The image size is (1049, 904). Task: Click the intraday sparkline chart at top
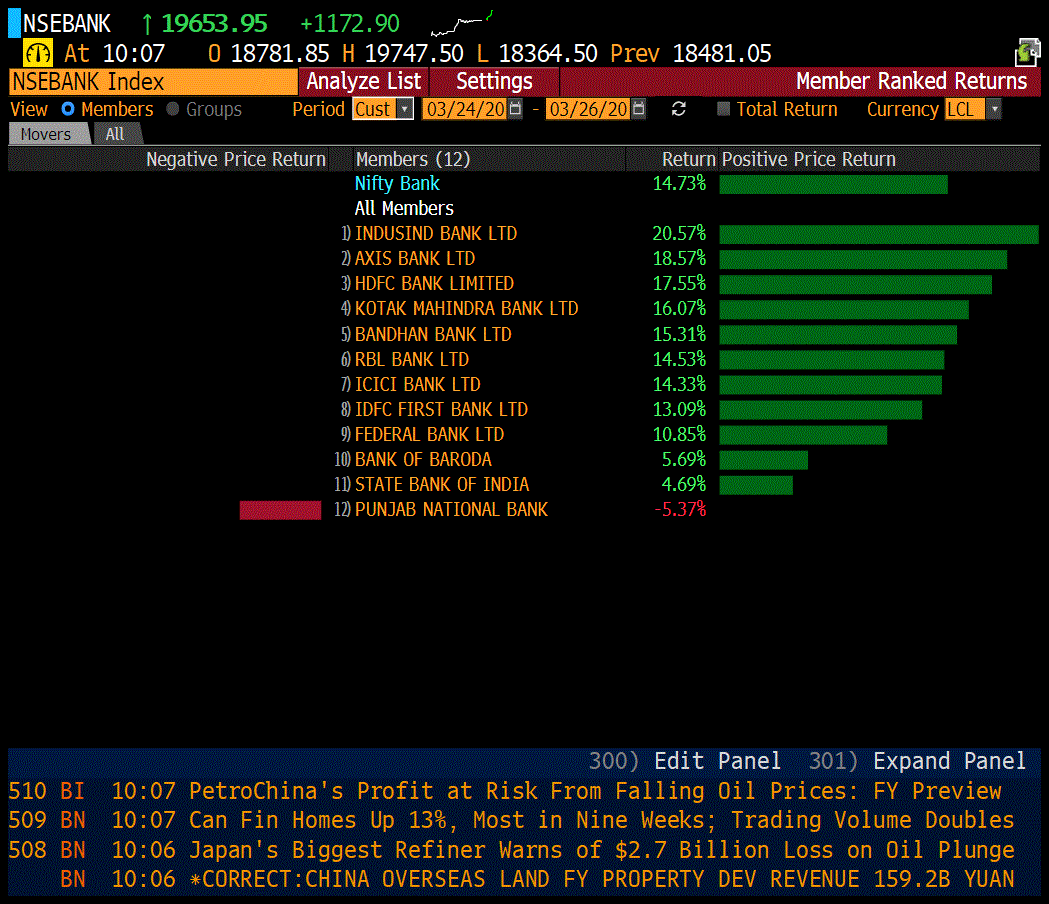click(461, 22)
